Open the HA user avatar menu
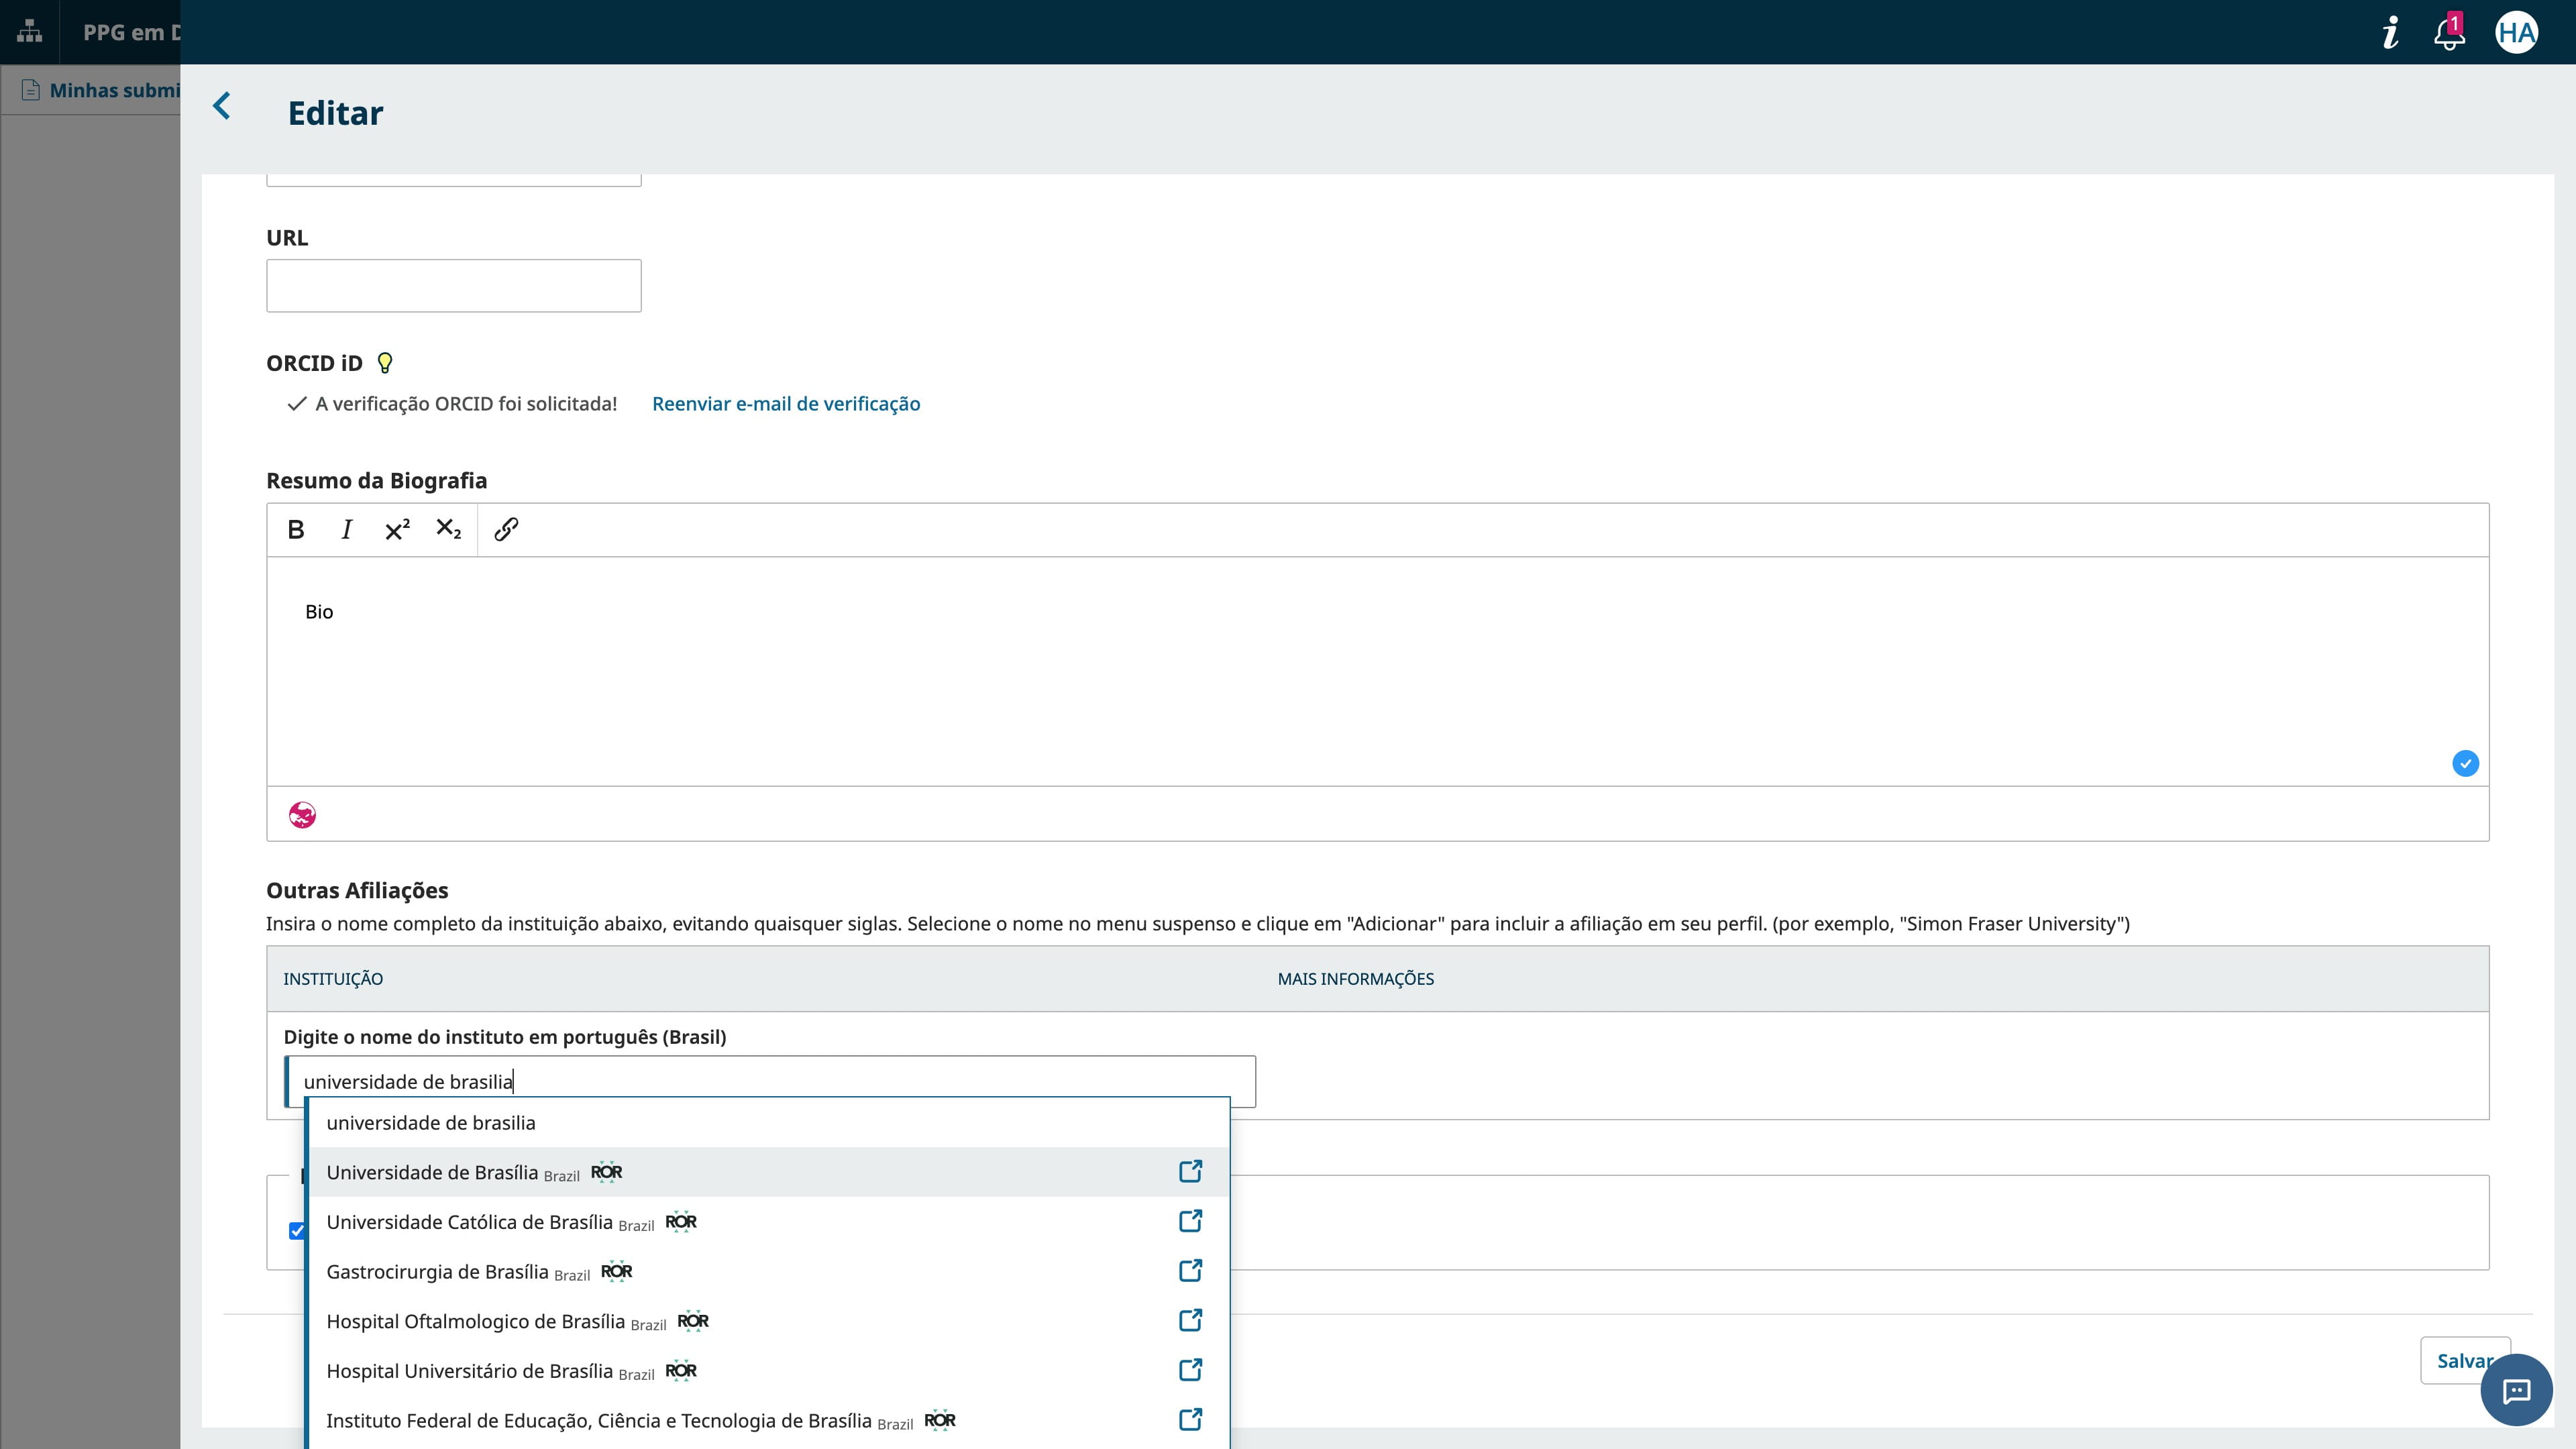Viewport: 2576px width, 1449px height. pyautogui.click(x=2516, y=33)
